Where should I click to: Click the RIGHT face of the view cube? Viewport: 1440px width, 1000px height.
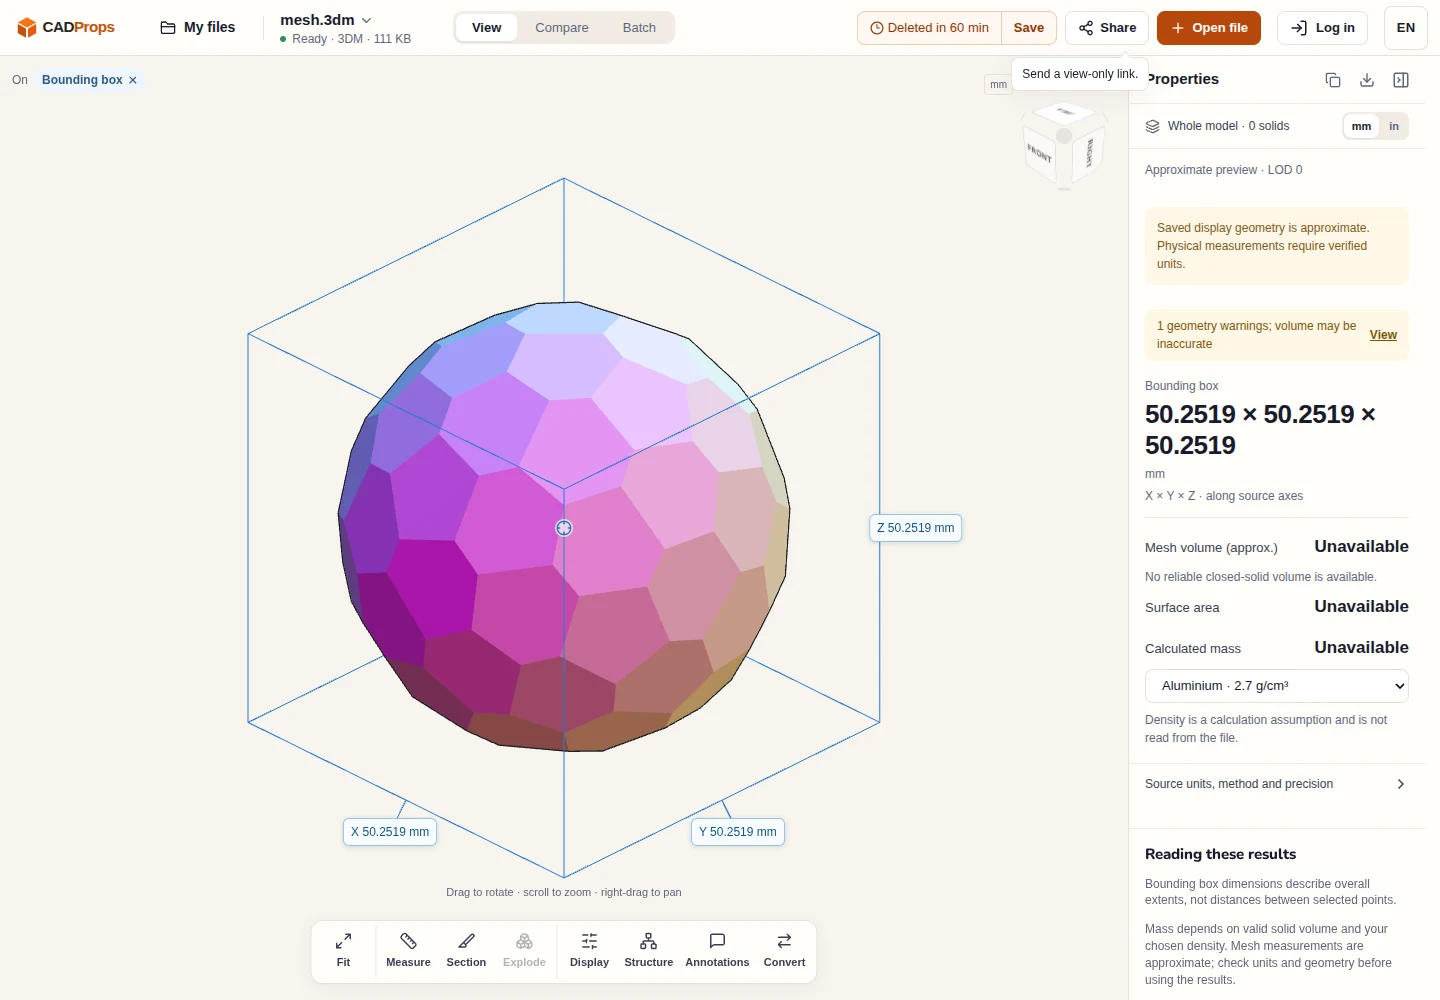1089,153
